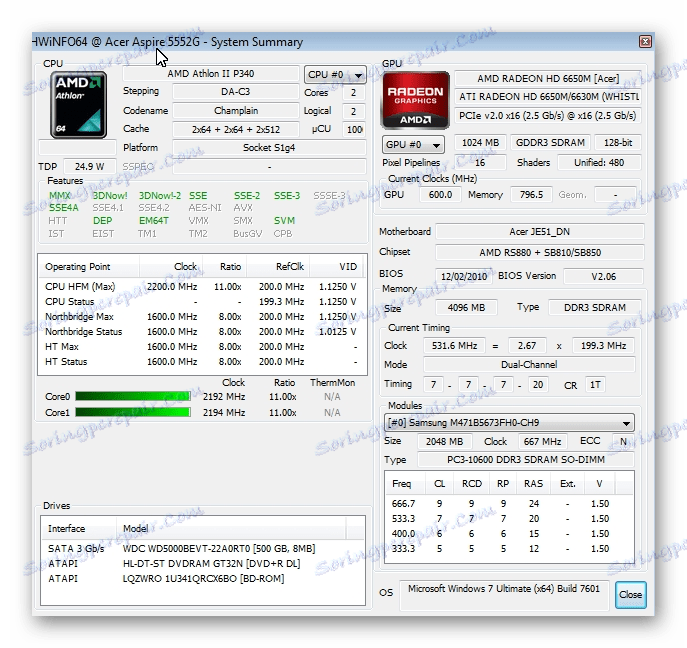Click the AMD Athlon CPU logo
Viewport: 687px width, 648px height.
[78, 105]
